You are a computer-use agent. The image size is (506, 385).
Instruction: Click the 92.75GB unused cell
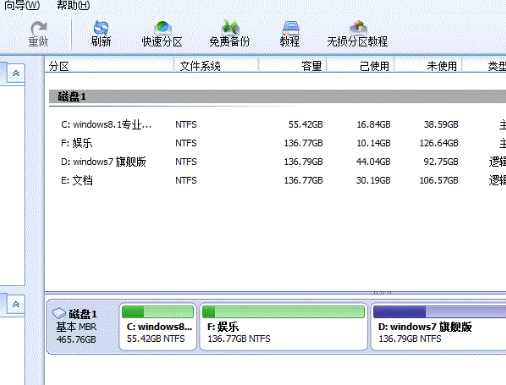pos(441,162)
